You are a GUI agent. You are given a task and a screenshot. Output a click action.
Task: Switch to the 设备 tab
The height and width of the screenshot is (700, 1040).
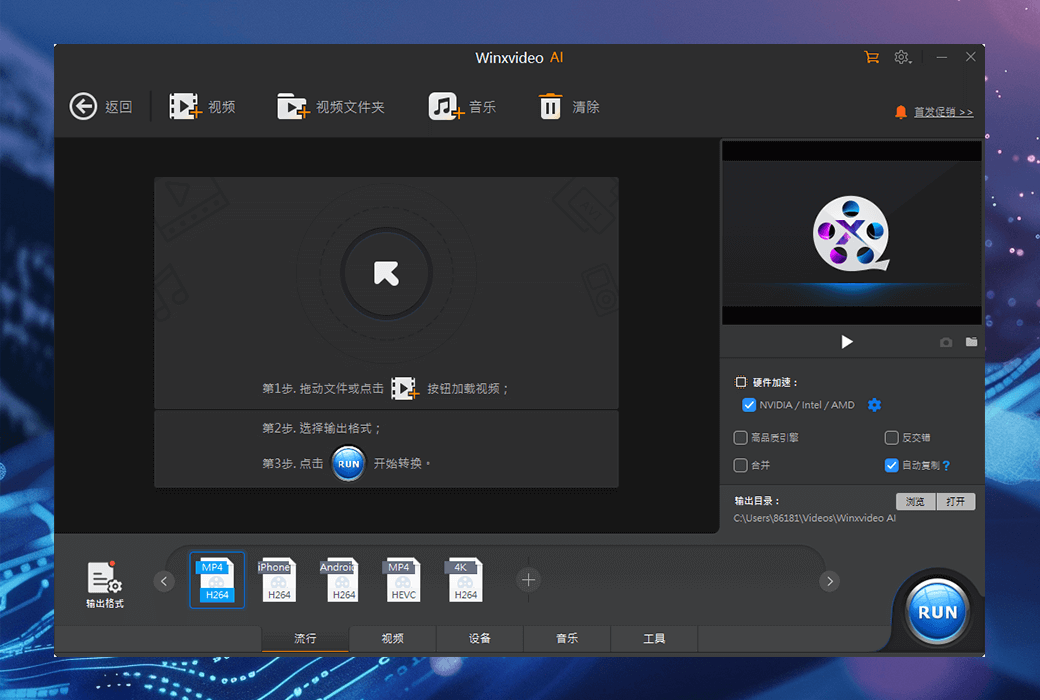click(x=480, y=638)
